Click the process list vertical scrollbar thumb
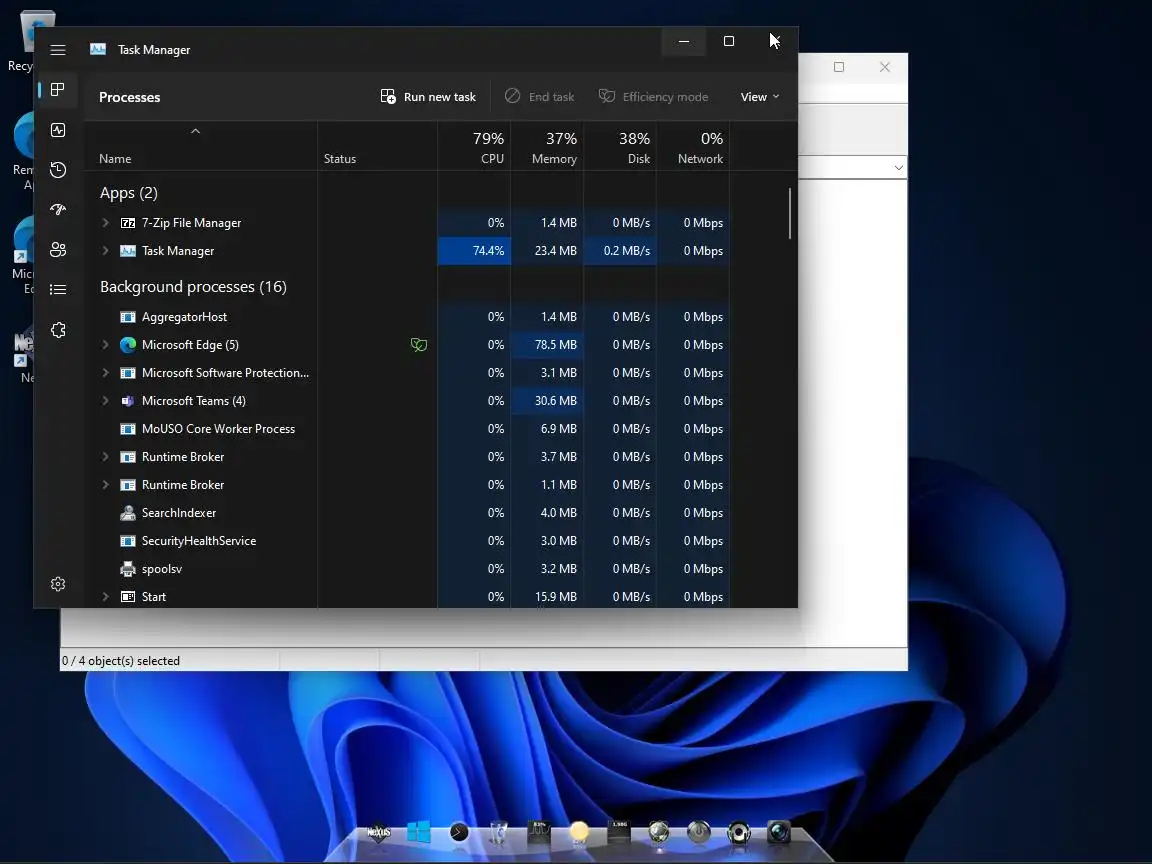The width and height of the screenshot is (1152, 864). (x=790, y=213)
